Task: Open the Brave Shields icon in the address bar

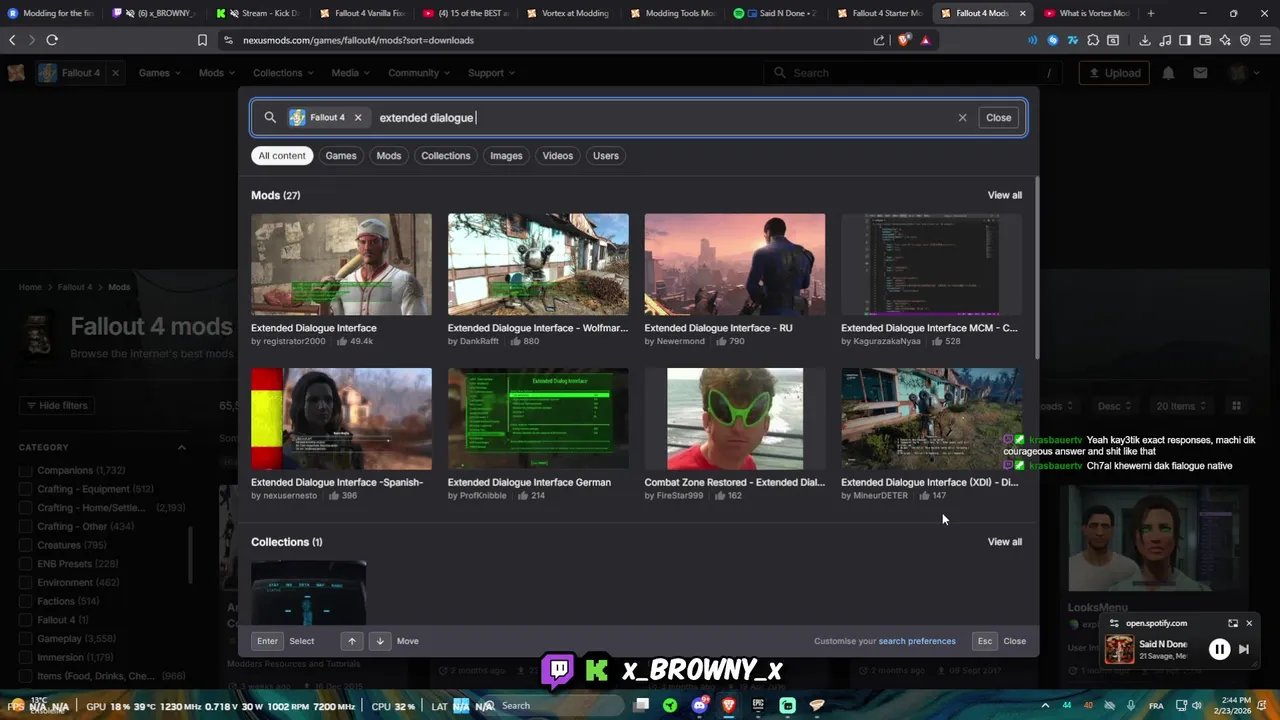Action: (904, 40)
